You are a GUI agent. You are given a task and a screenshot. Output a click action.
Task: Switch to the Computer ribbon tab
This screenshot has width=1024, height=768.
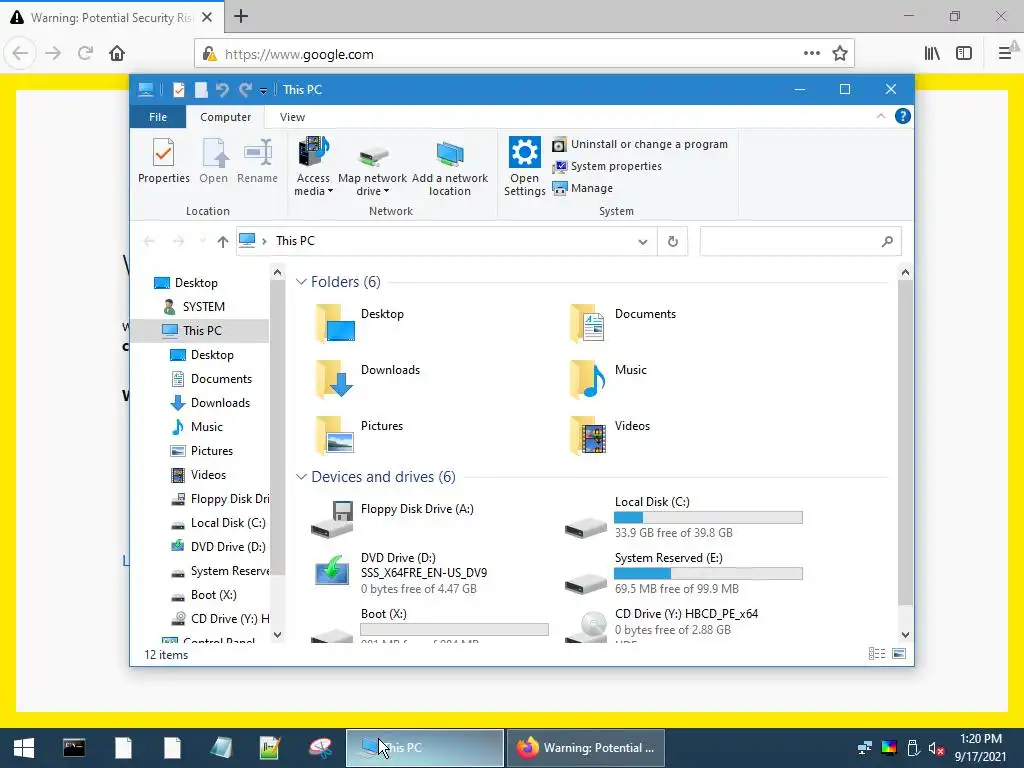pyautogui.click(x=225, y=117)
